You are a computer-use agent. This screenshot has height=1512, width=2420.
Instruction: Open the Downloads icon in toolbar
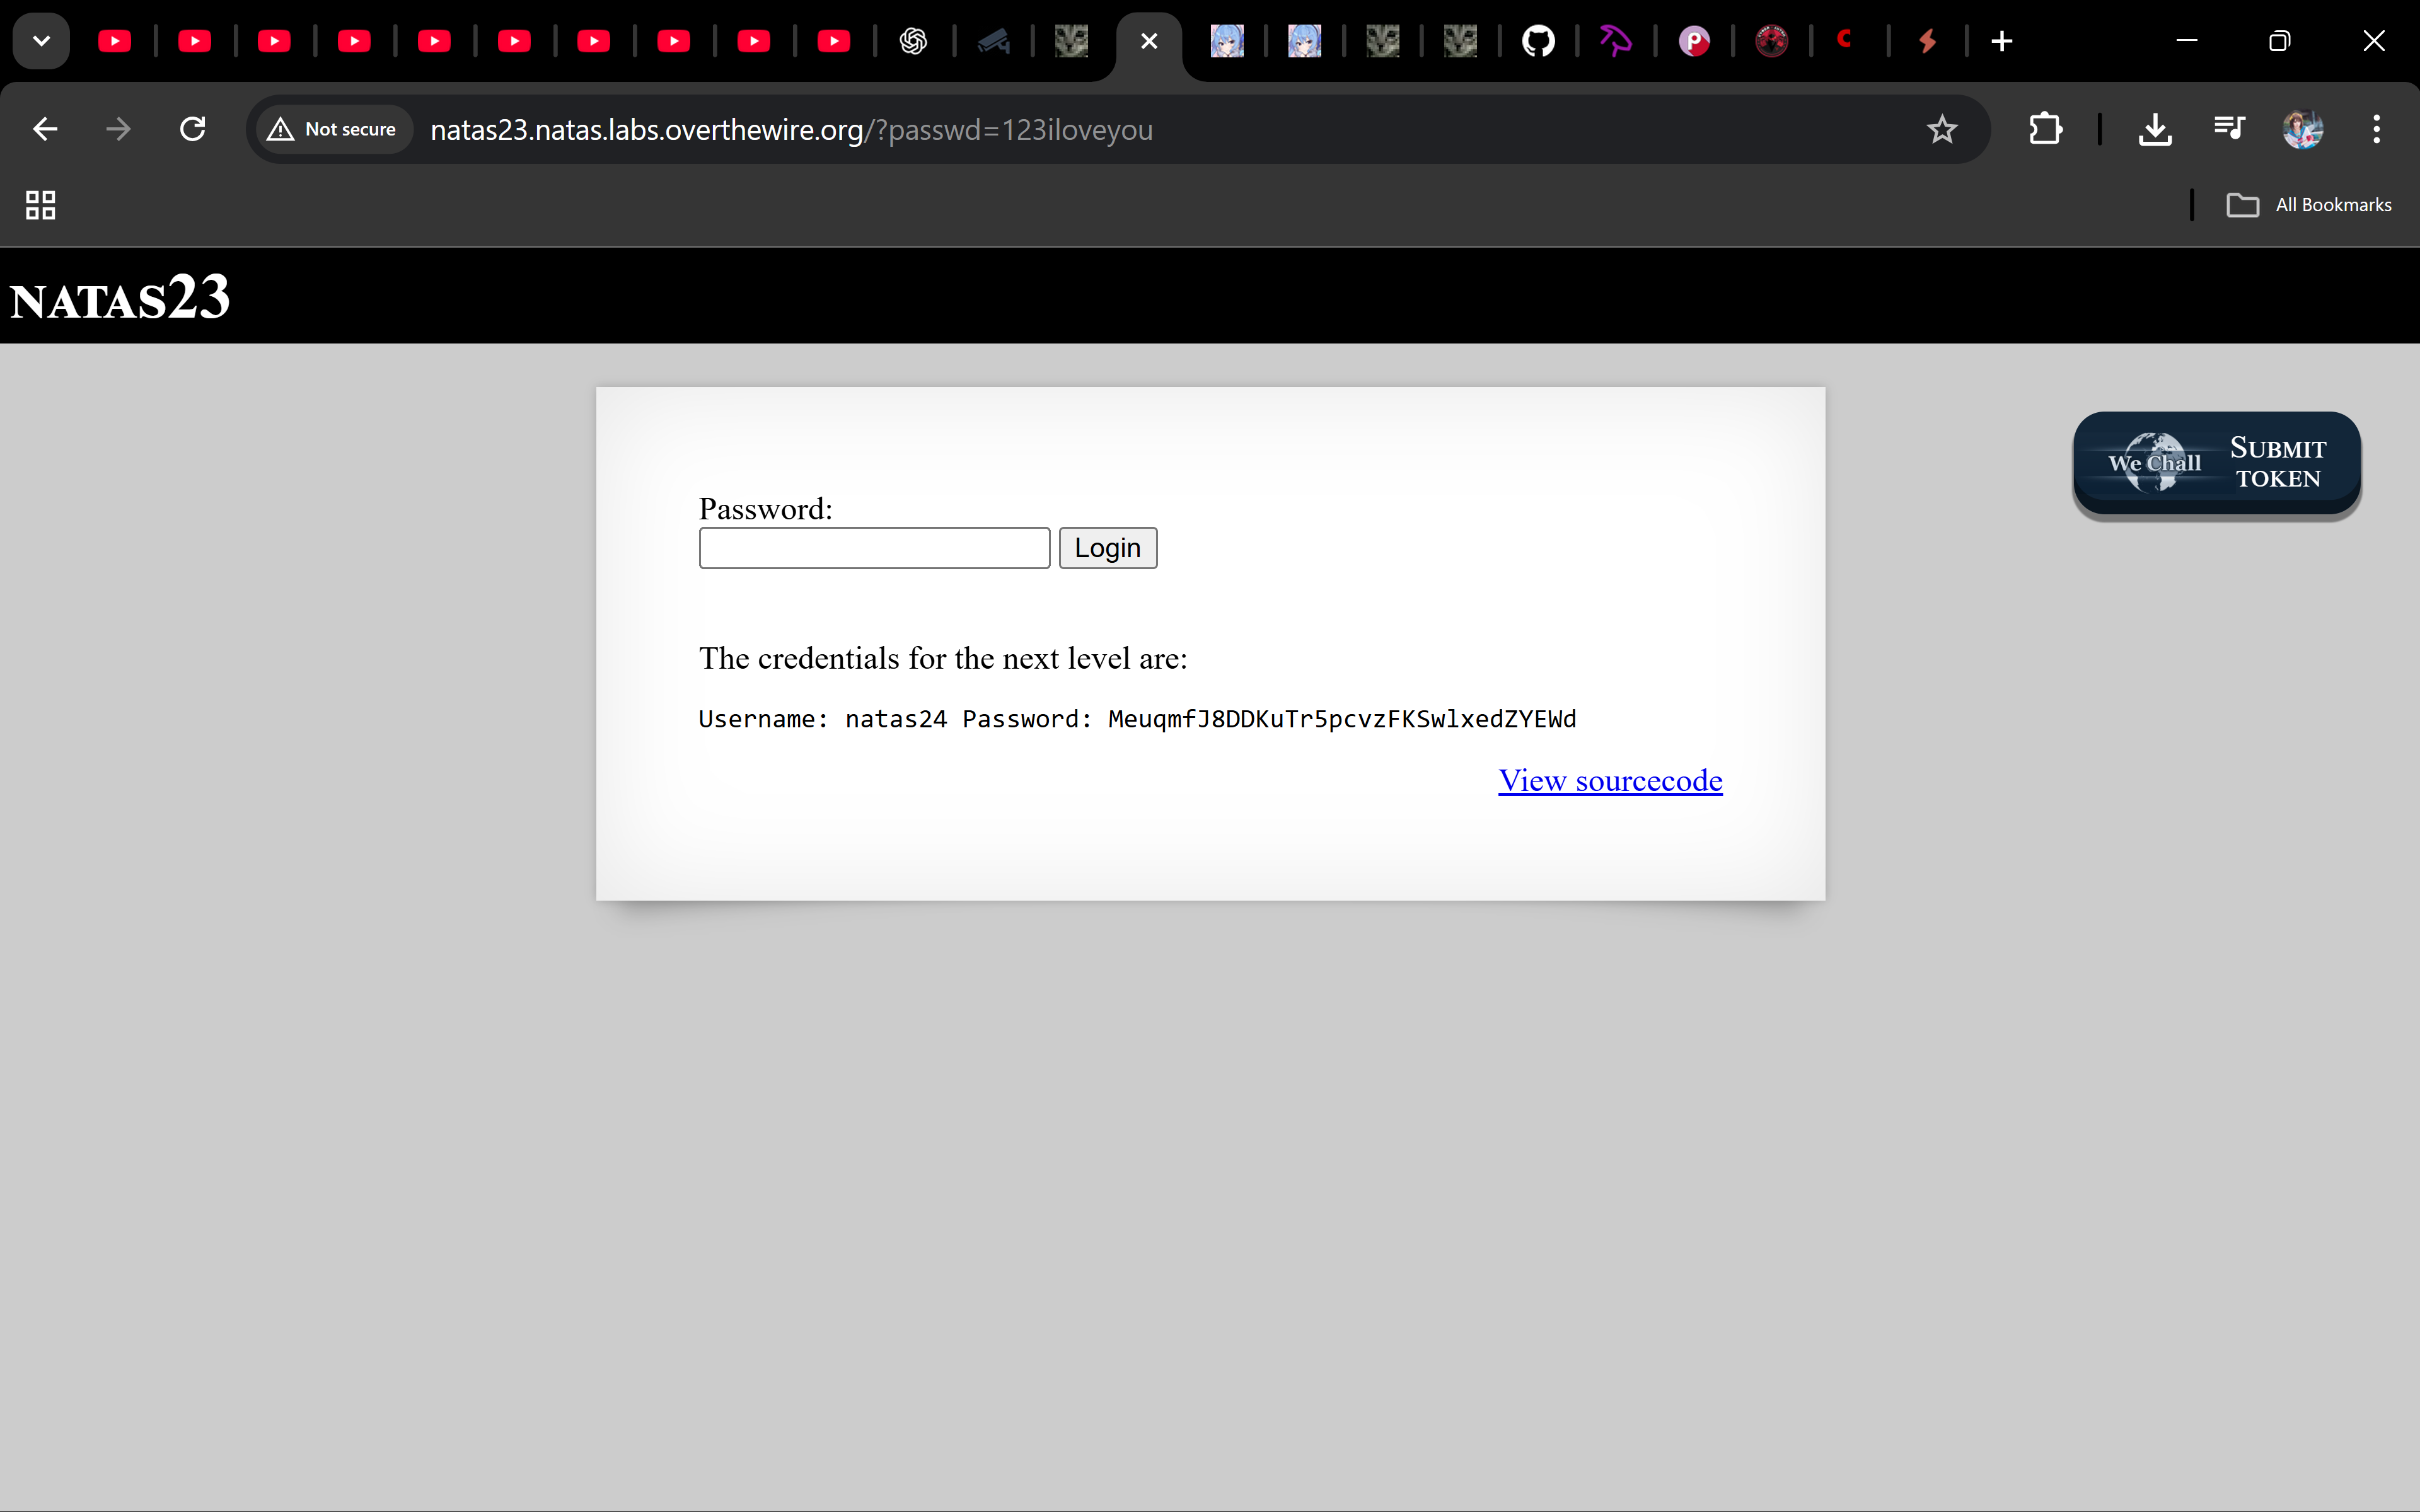[2155, 129]
